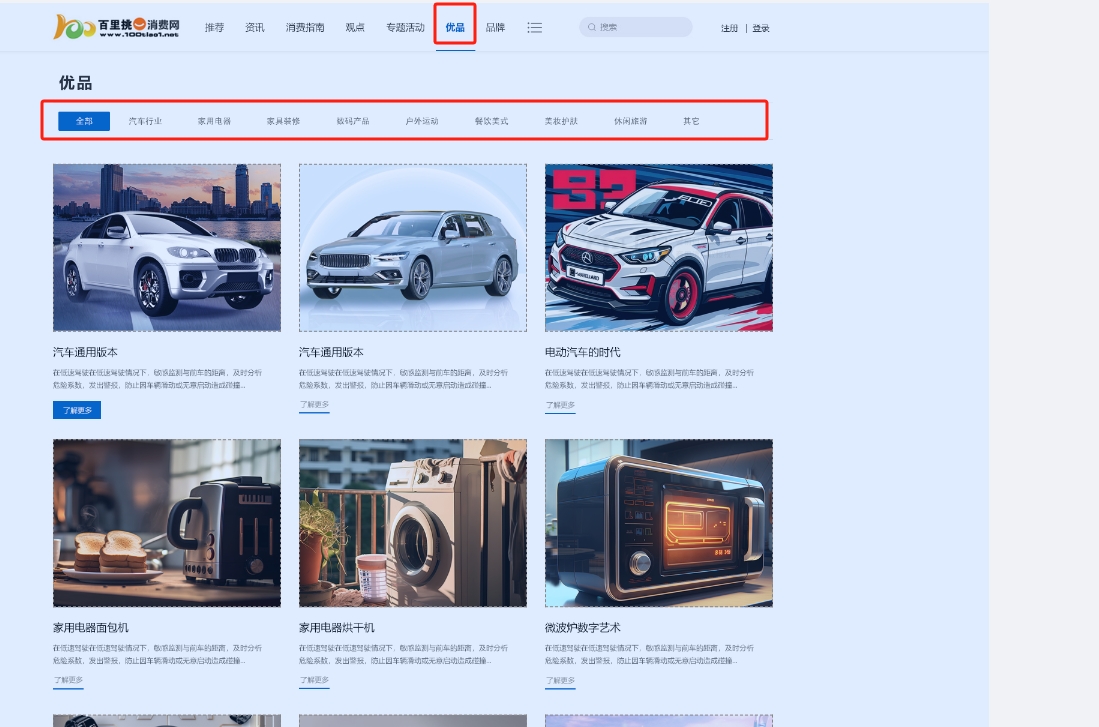Viewport: 1099px width, 727px height.
Task: Open the hamburger list menu icon
Action: pyautogui.click(x=535, y=27)
